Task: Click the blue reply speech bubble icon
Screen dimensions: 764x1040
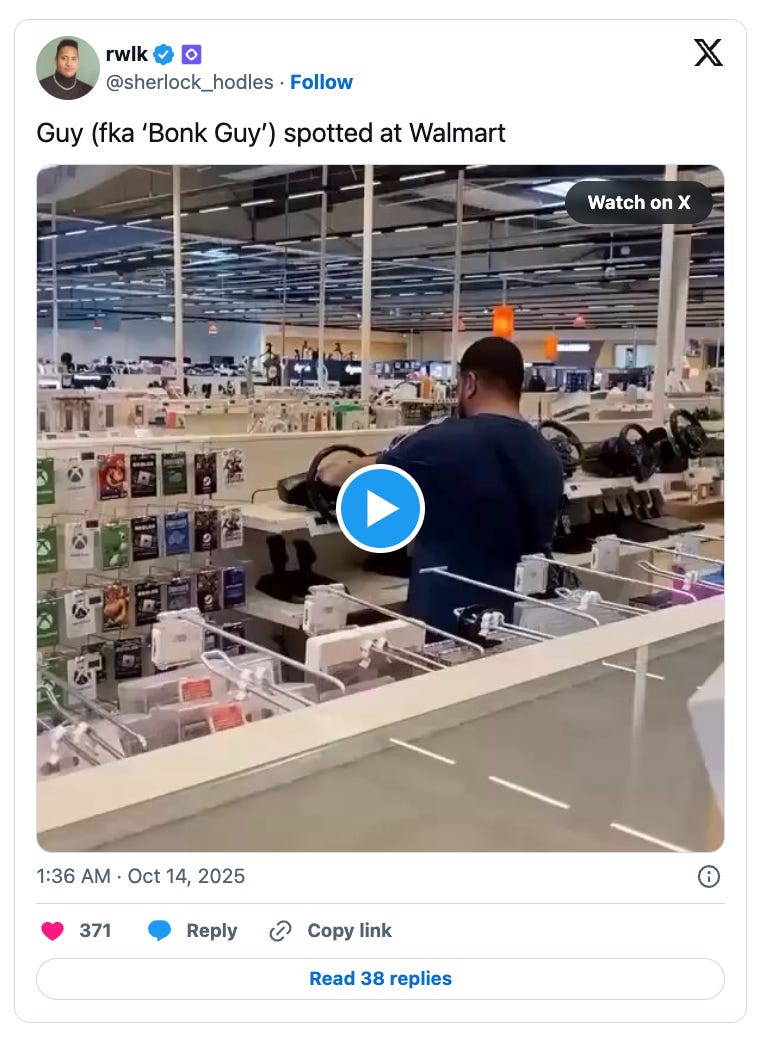Action: pos(159,931)
